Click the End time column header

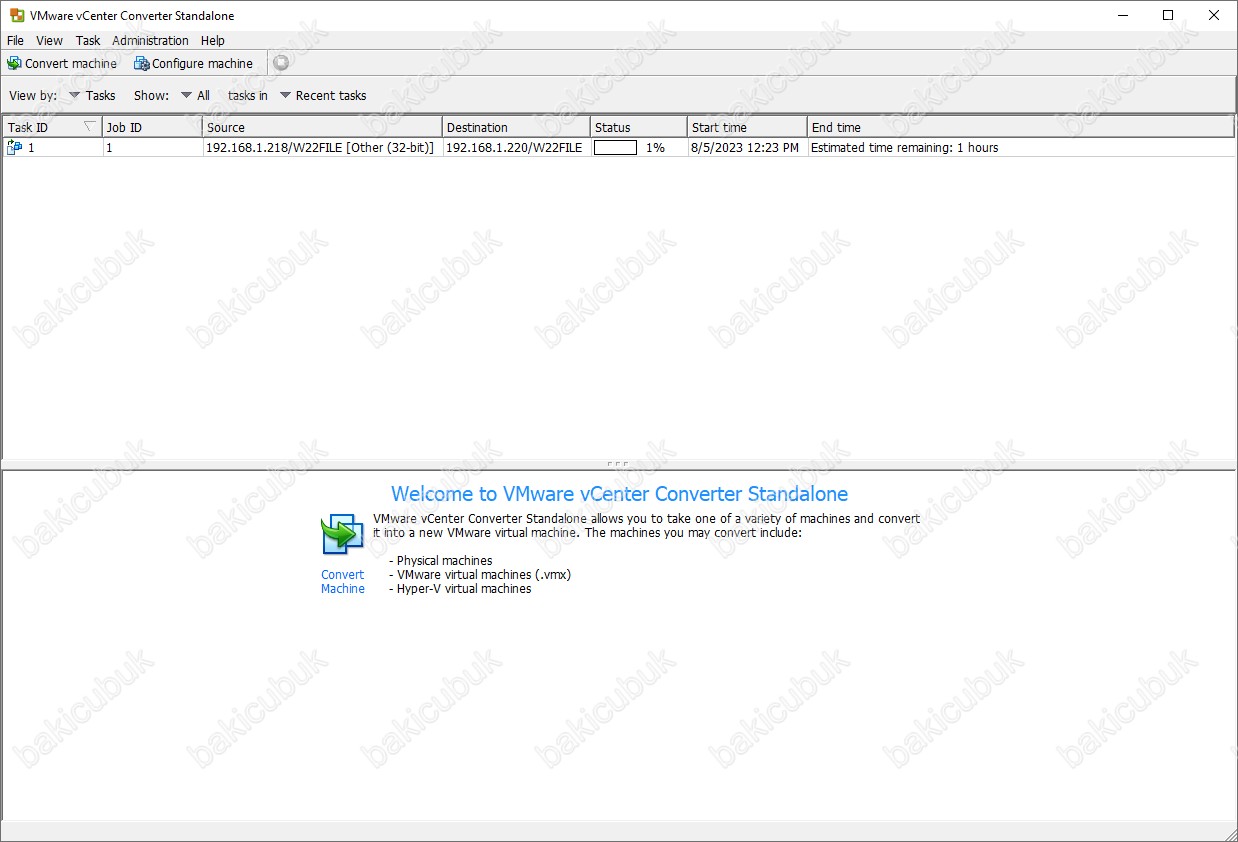[1021, 127]
